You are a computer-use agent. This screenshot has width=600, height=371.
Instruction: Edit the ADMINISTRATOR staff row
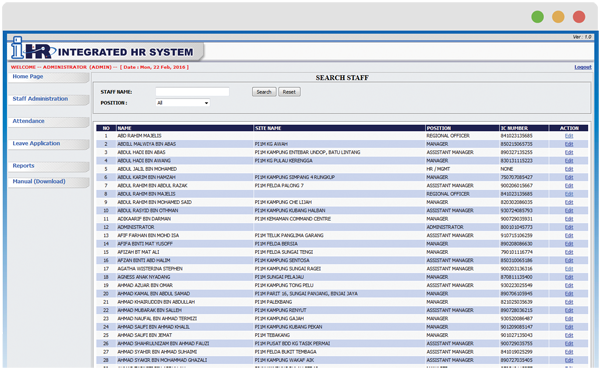click(x=569, y=227)
